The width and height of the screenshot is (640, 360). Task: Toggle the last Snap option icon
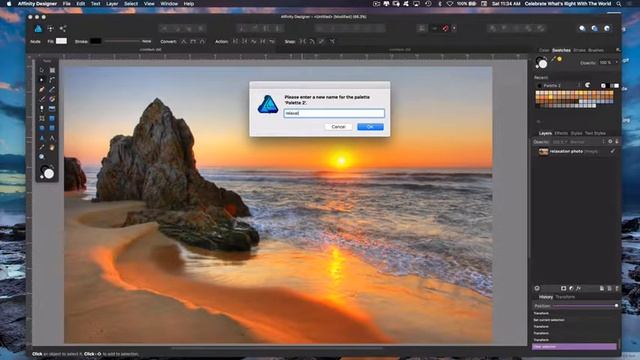tap(332, 42)
